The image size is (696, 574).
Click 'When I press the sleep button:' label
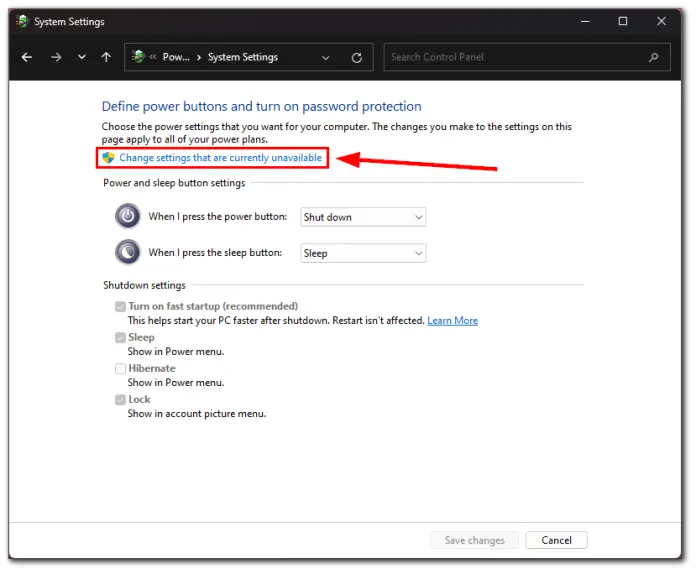(215, 253)
